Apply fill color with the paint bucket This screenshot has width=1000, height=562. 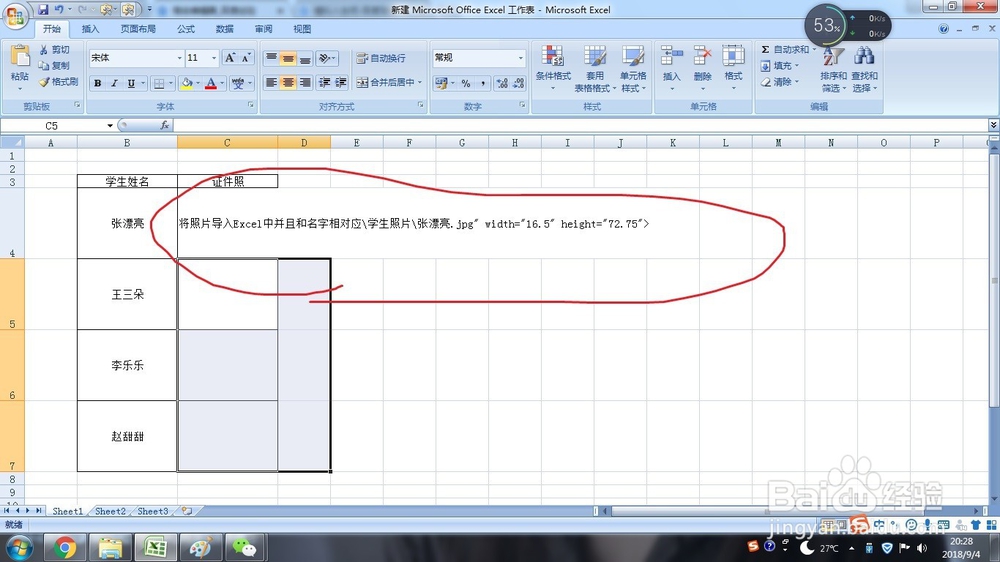pyautogui.click(x=187, y=83)
